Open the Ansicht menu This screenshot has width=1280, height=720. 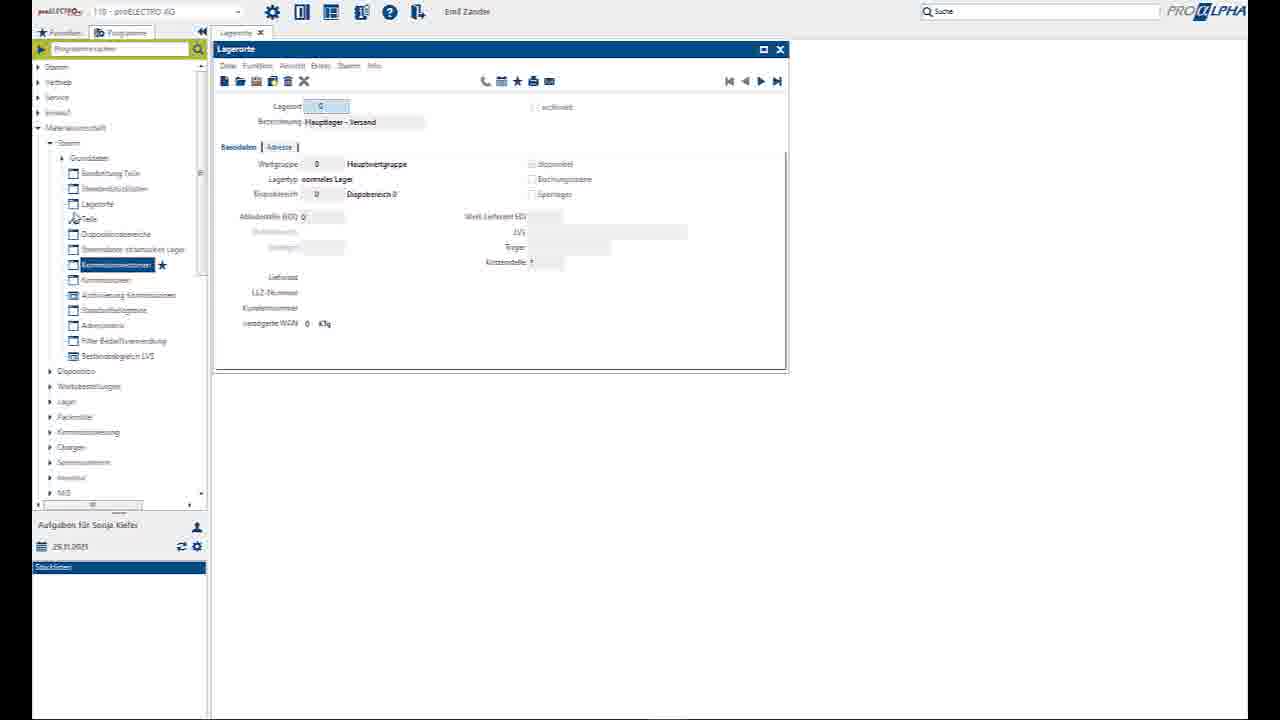point(292,66)
